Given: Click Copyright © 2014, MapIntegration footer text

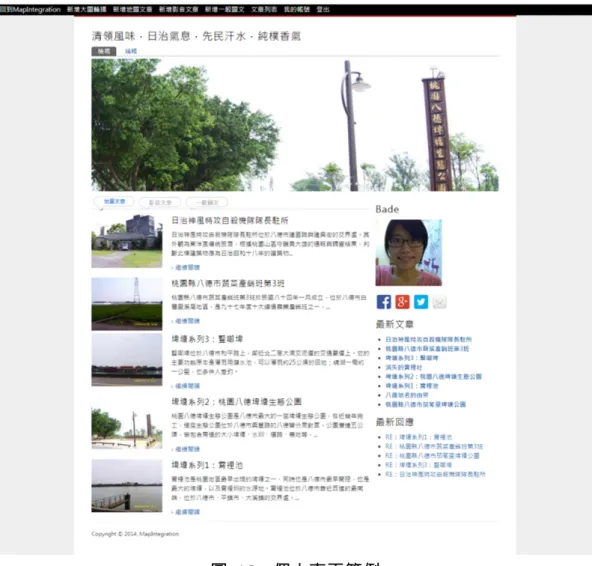Looking at the screenshot, I should (135, 534).
